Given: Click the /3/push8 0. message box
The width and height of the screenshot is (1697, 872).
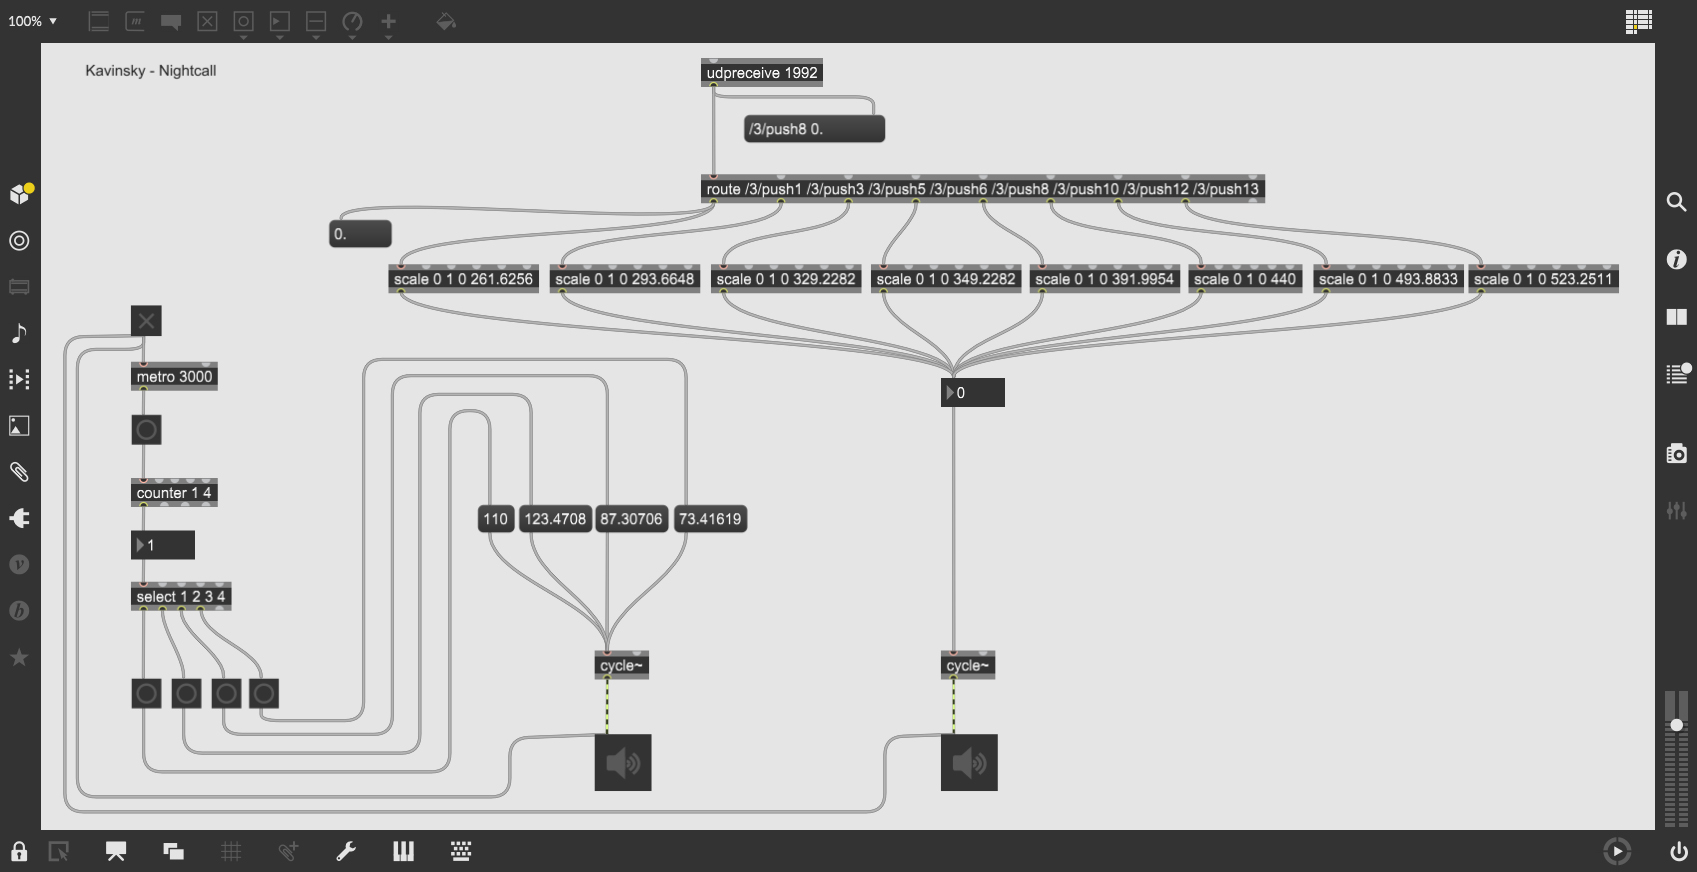Looking at the screenshot, I should tap(814, 129).
